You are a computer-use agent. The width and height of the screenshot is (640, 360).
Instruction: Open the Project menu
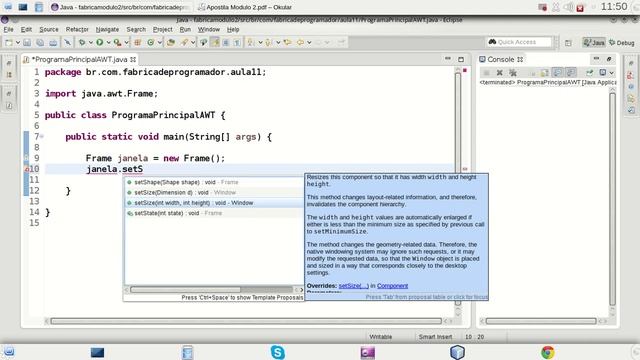tap(162, 29)
